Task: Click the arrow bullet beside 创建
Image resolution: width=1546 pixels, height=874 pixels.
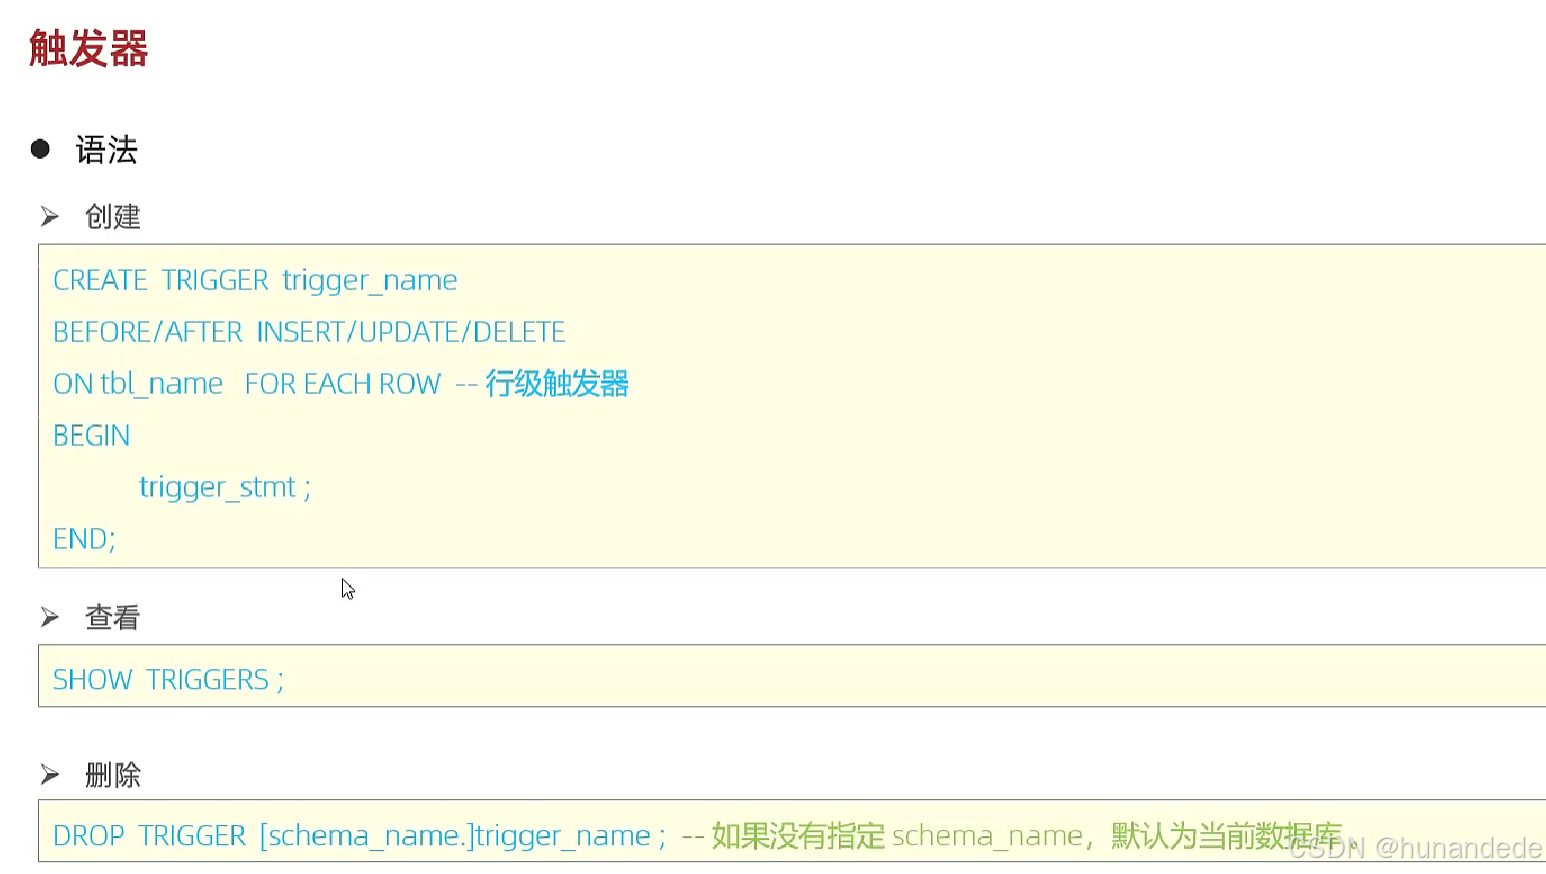Action: pyautogui.click(x=50, y=216)
